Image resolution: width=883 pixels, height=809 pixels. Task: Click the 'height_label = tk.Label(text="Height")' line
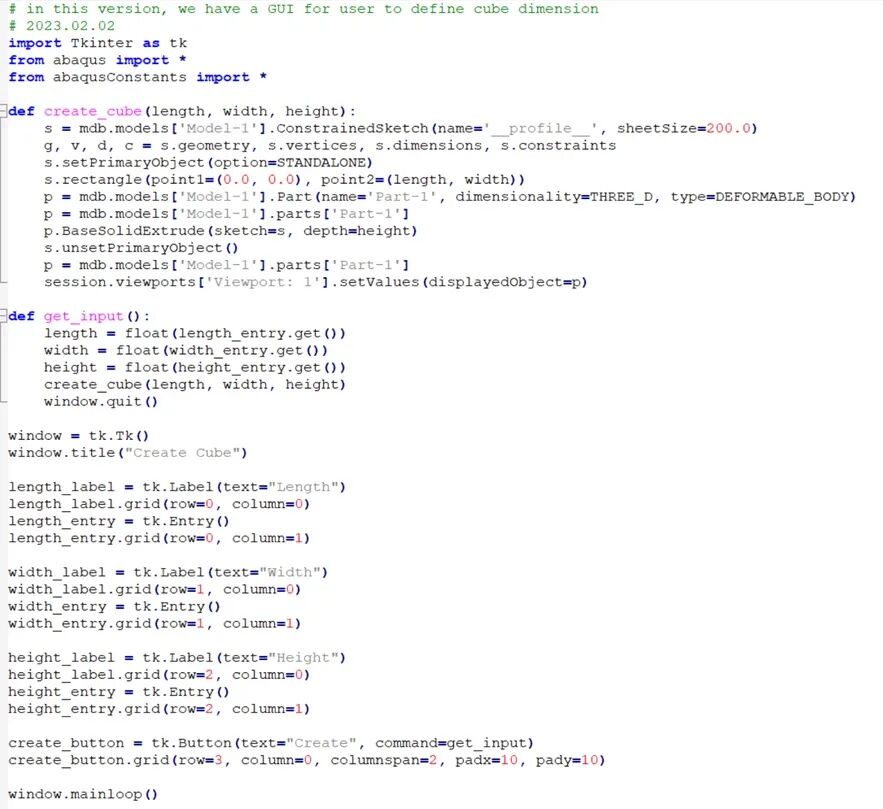pos(177,658)
